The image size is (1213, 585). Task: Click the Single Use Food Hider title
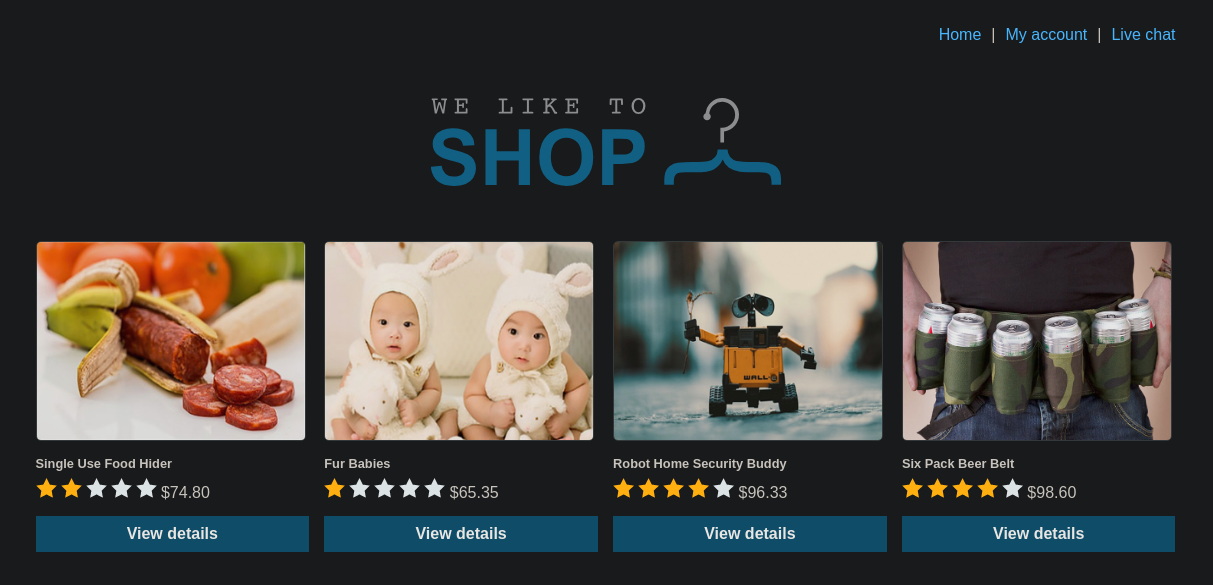pos(104,464)
